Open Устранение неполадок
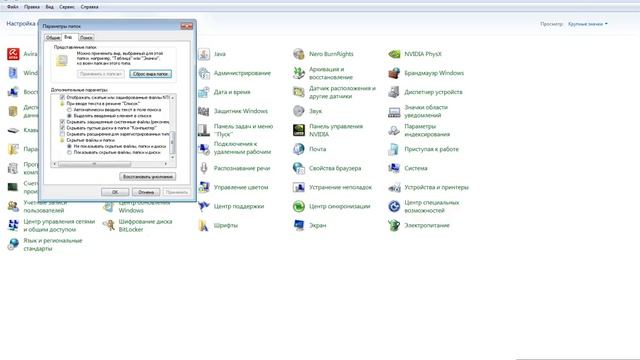 [x=333, y=187]
